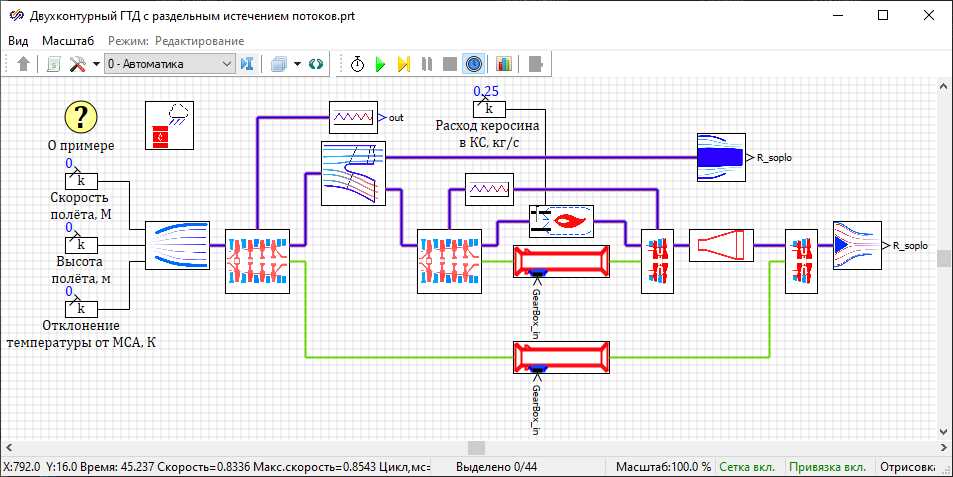Toggle grid via 'Сетка вкл.' in status bar
The height and width of the screenshot is (477, 953).
(748, 467)
